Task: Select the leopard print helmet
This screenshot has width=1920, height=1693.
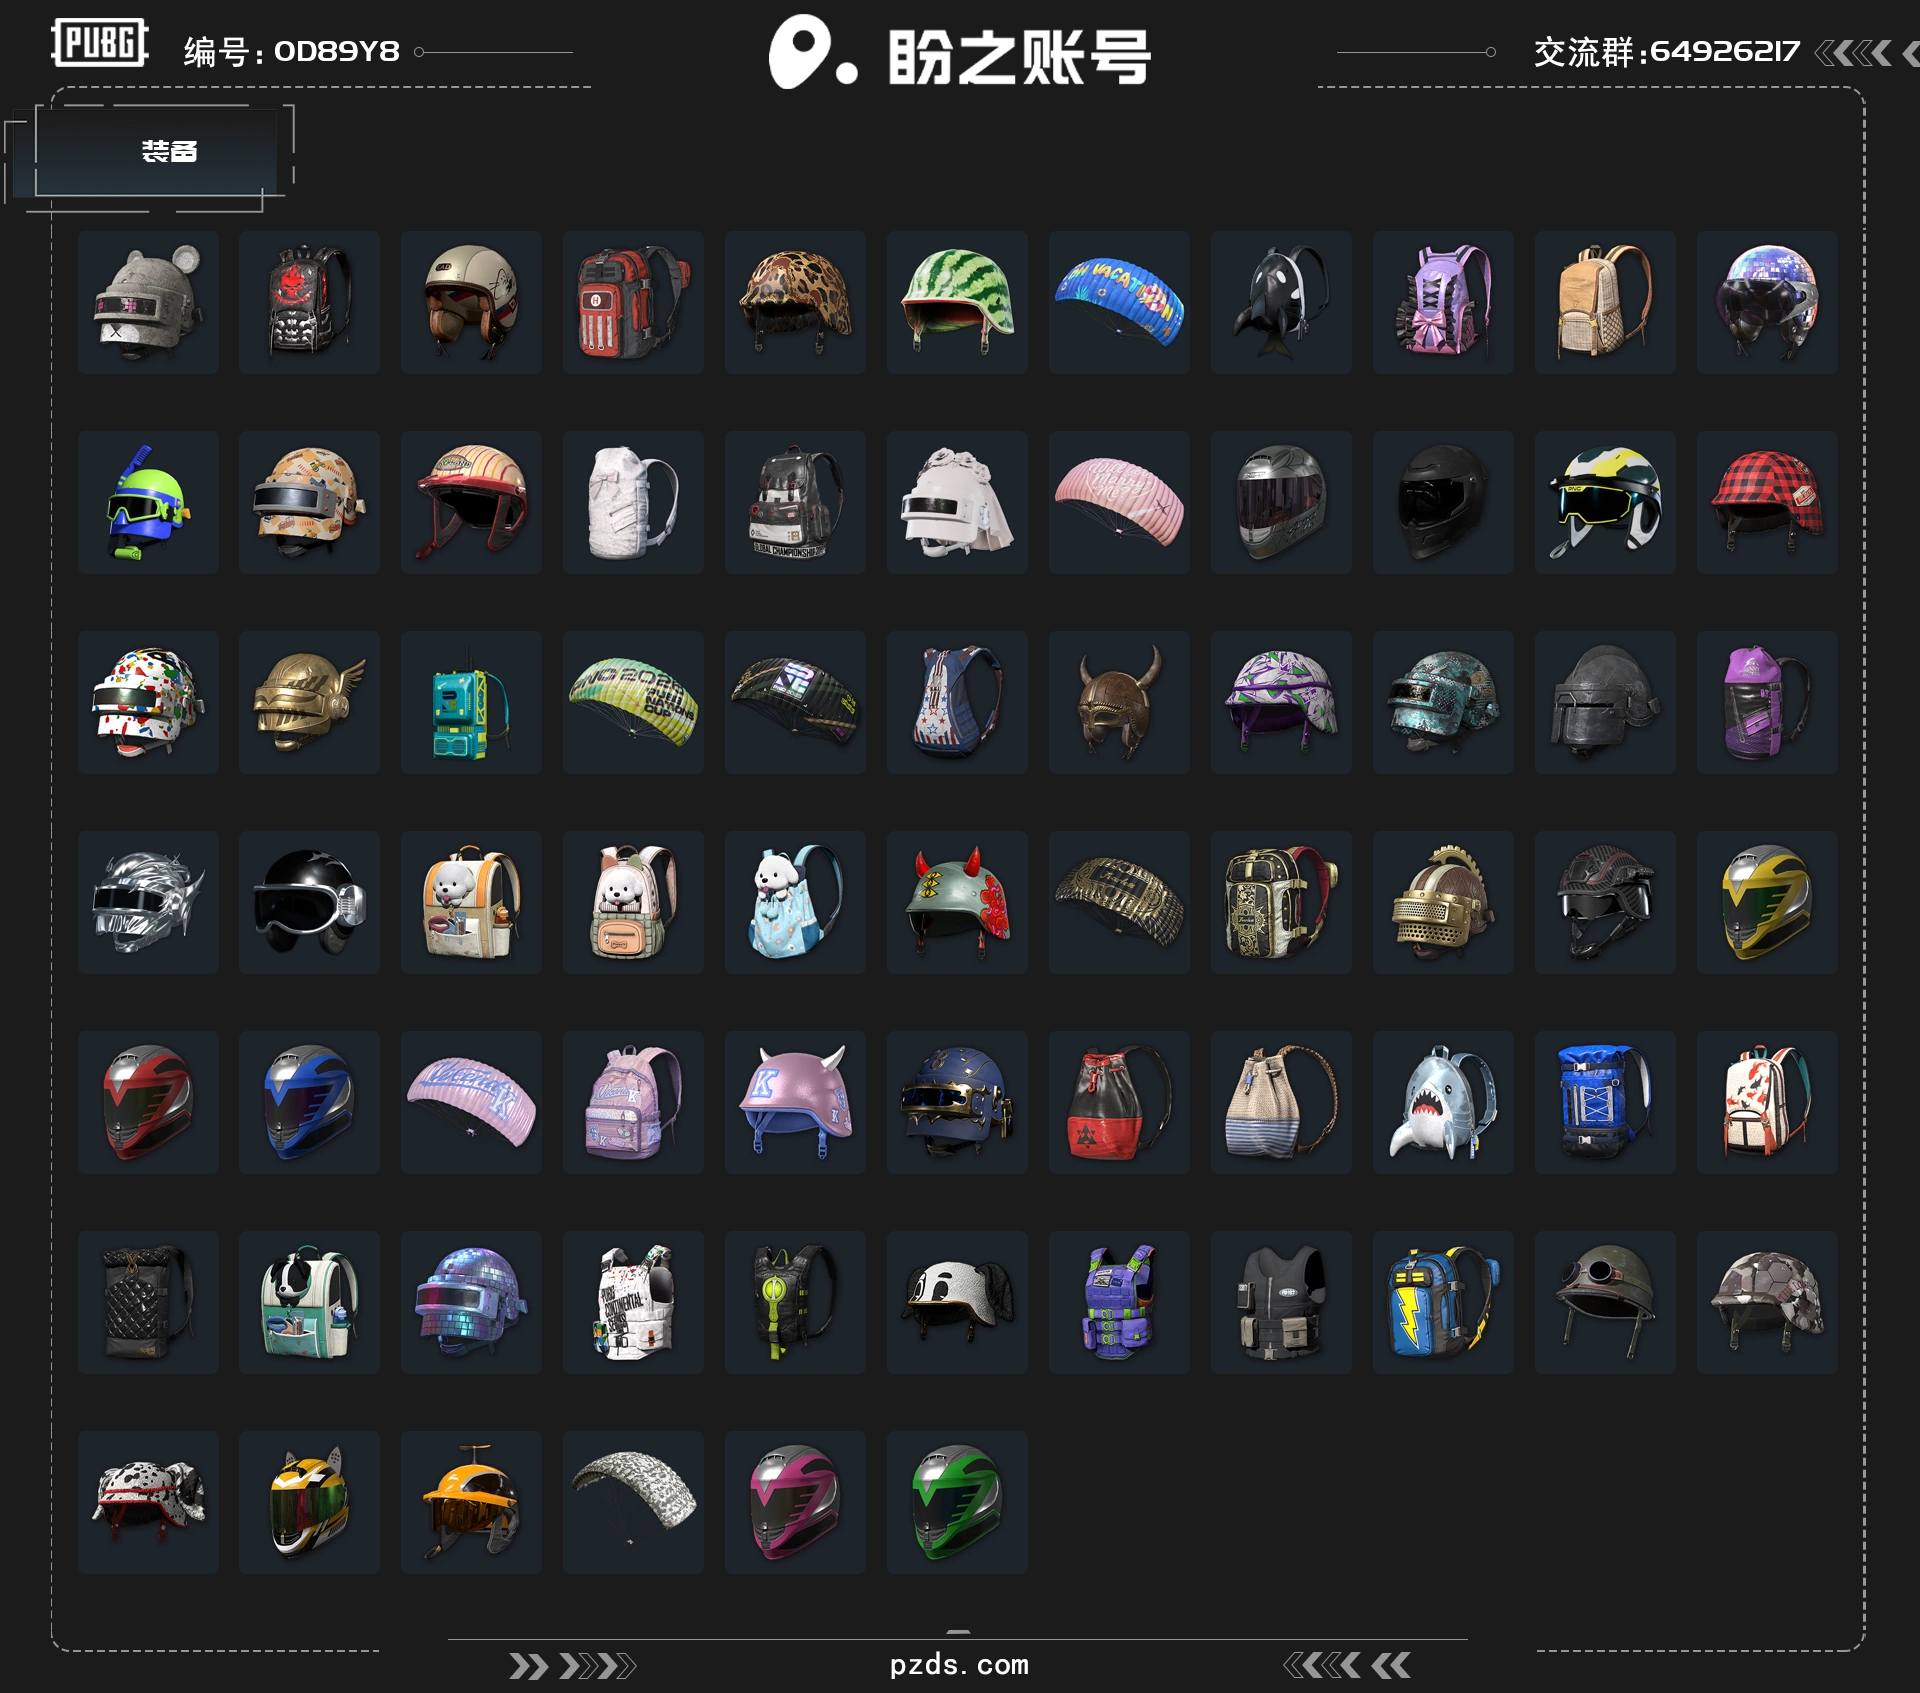Action: 795,302
